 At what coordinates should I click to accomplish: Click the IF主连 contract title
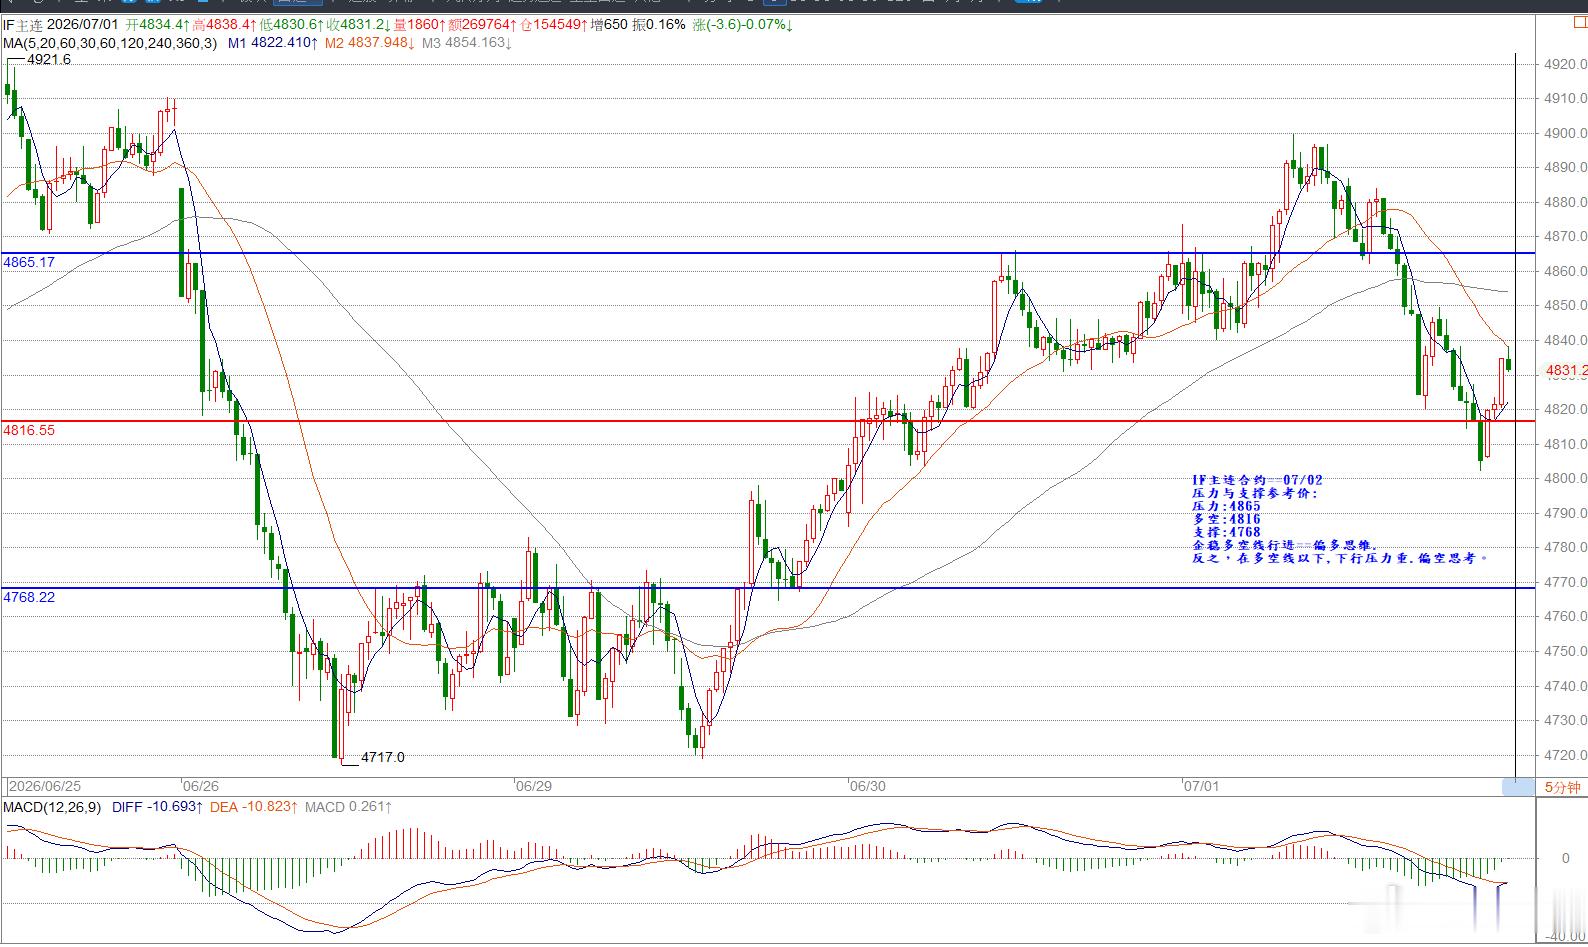[x=23, y=24]
